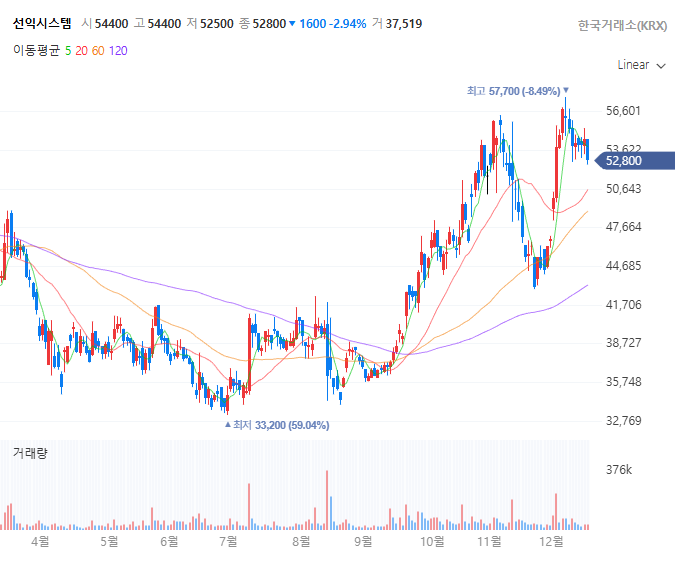Image resolution: width=675 pixels, height=576 pixels.
Task: Toggle the 60-day moving average line
Action: coord(98,51)
